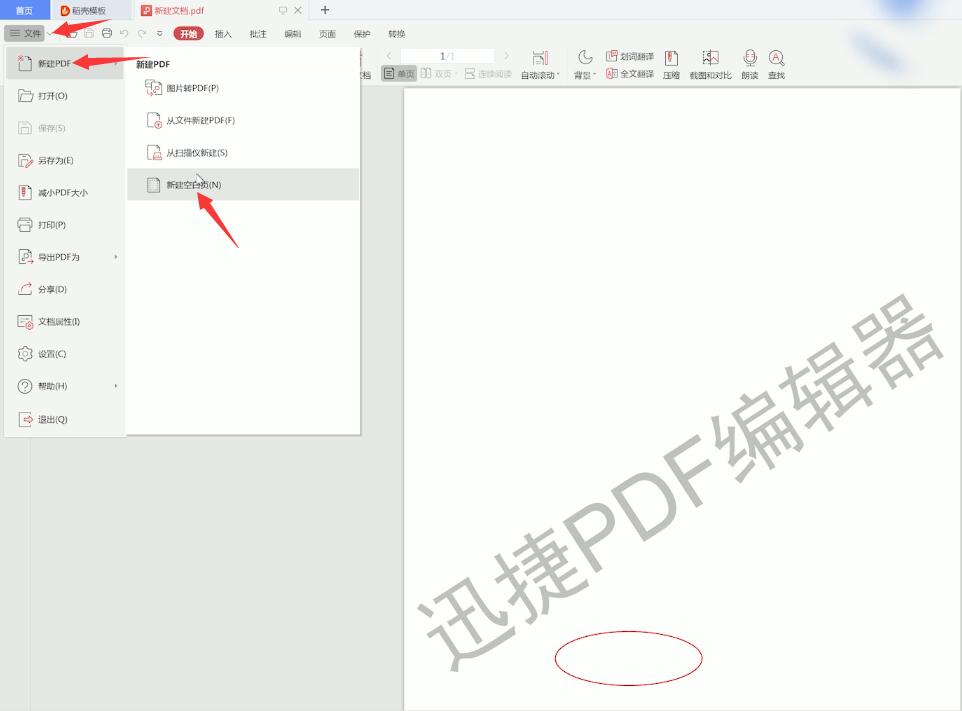Select the 插入 ribbon tab
This screenshot has height=711, width=962.
pyautogui.click(x=223, y=34)
